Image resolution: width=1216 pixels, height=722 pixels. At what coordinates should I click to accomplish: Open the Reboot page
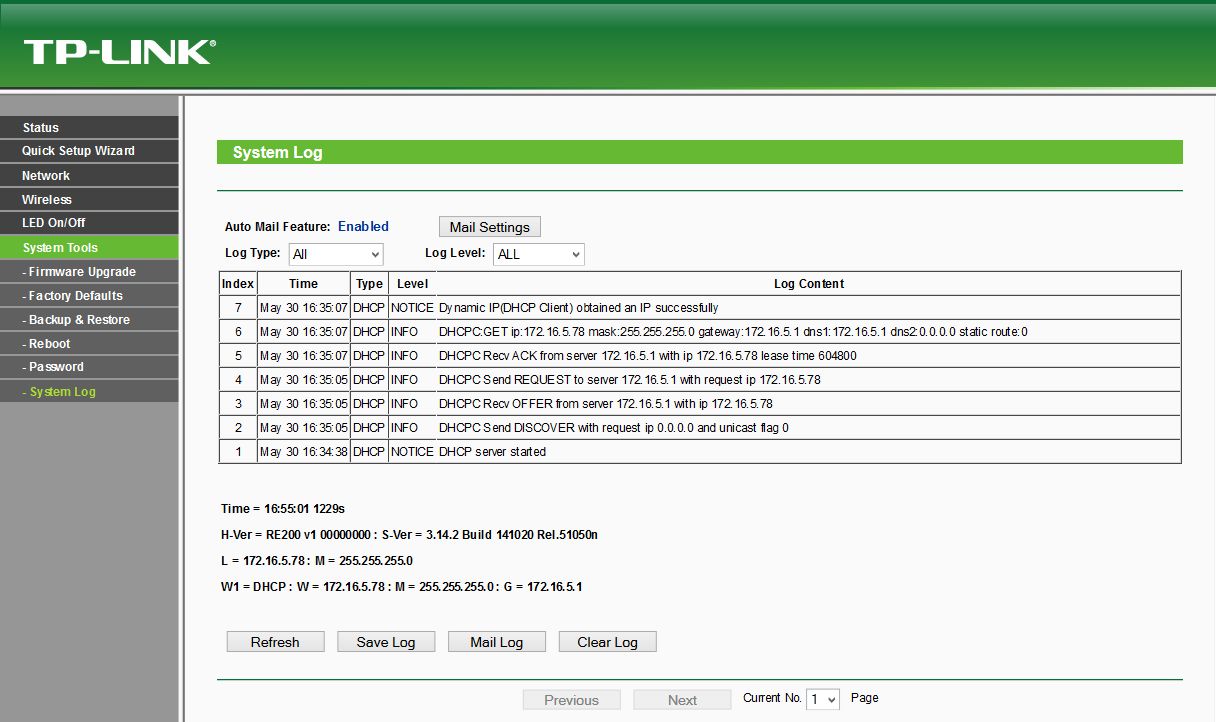click(x=89, y=343)
